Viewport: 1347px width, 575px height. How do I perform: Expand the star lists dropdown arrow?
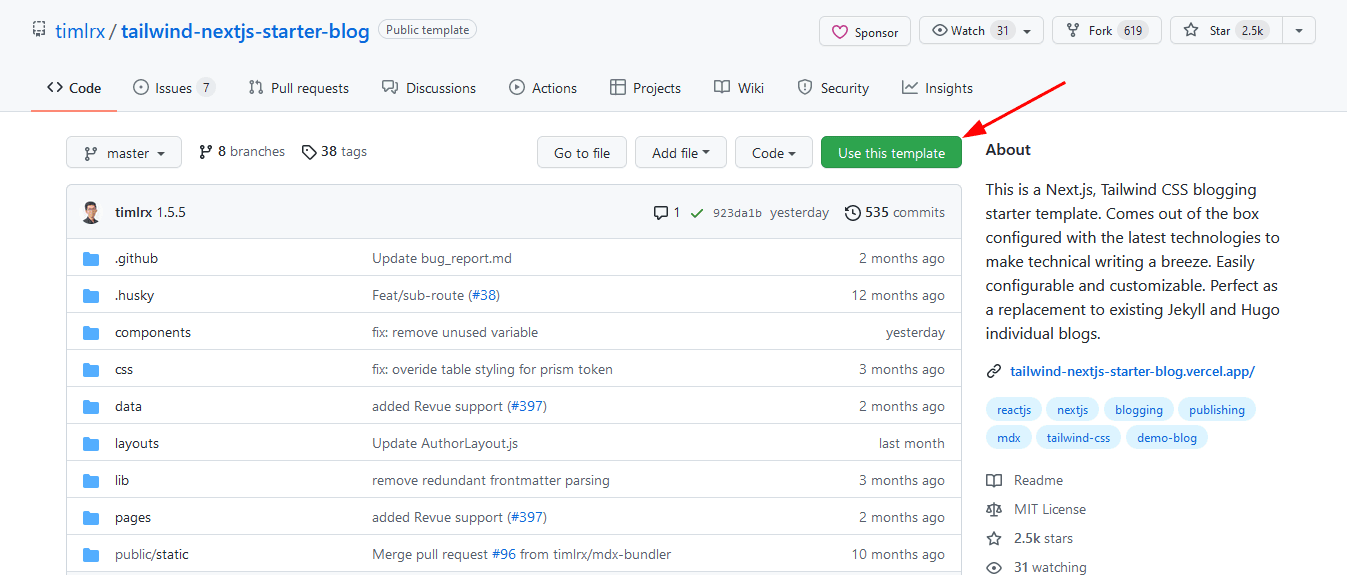click(x=1299, y=31)
